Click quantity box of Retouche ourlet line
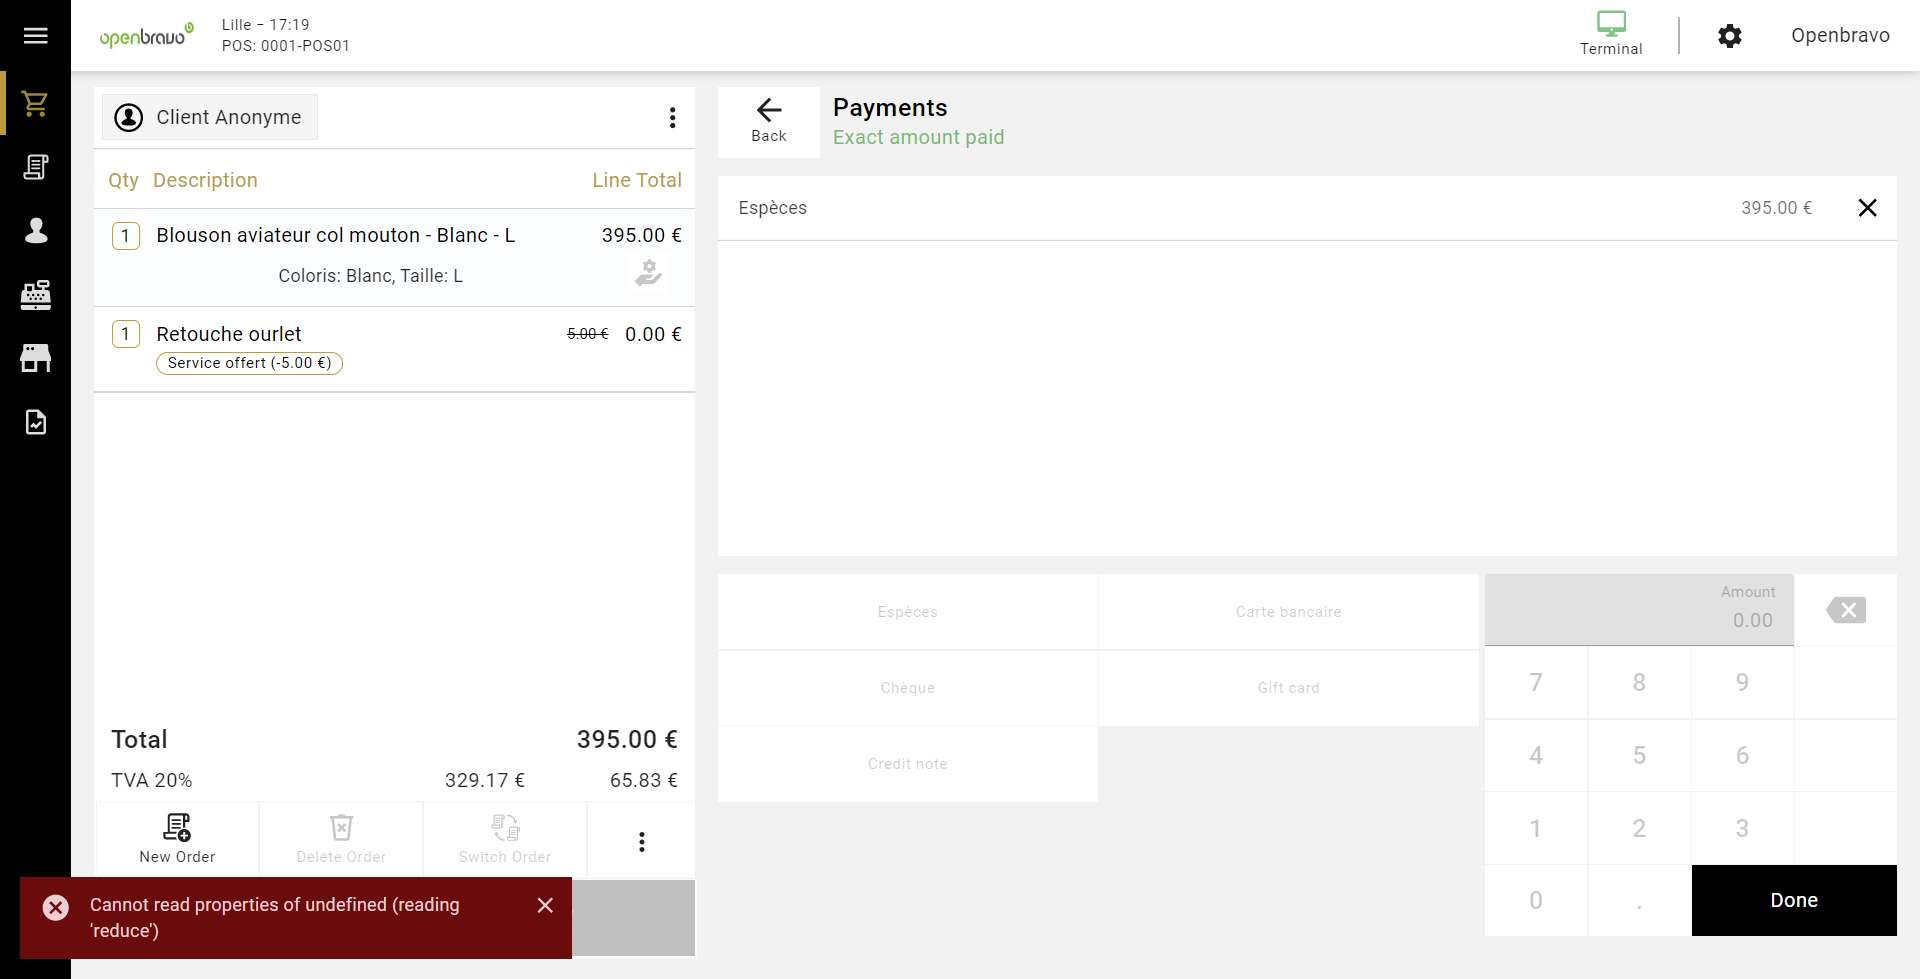Viewport: 1920px width, 979px height. pos(125,334)
